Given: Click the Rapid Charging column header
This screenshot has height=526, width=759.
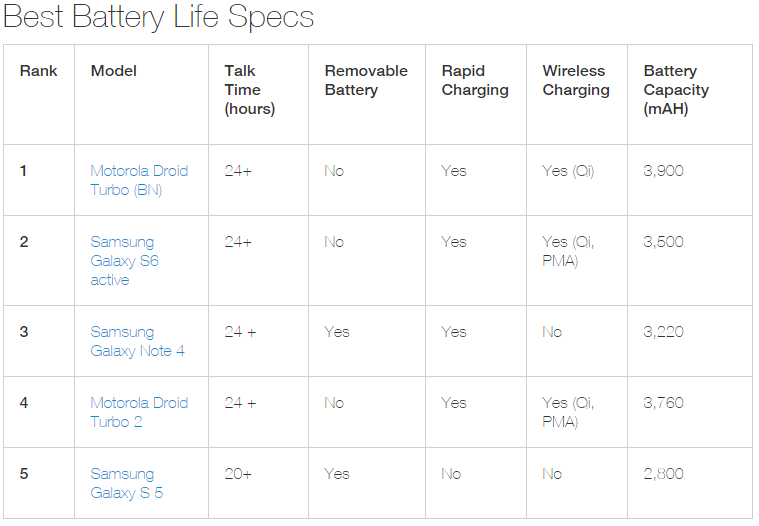Looking at the screenshot, I should point(475,80).
